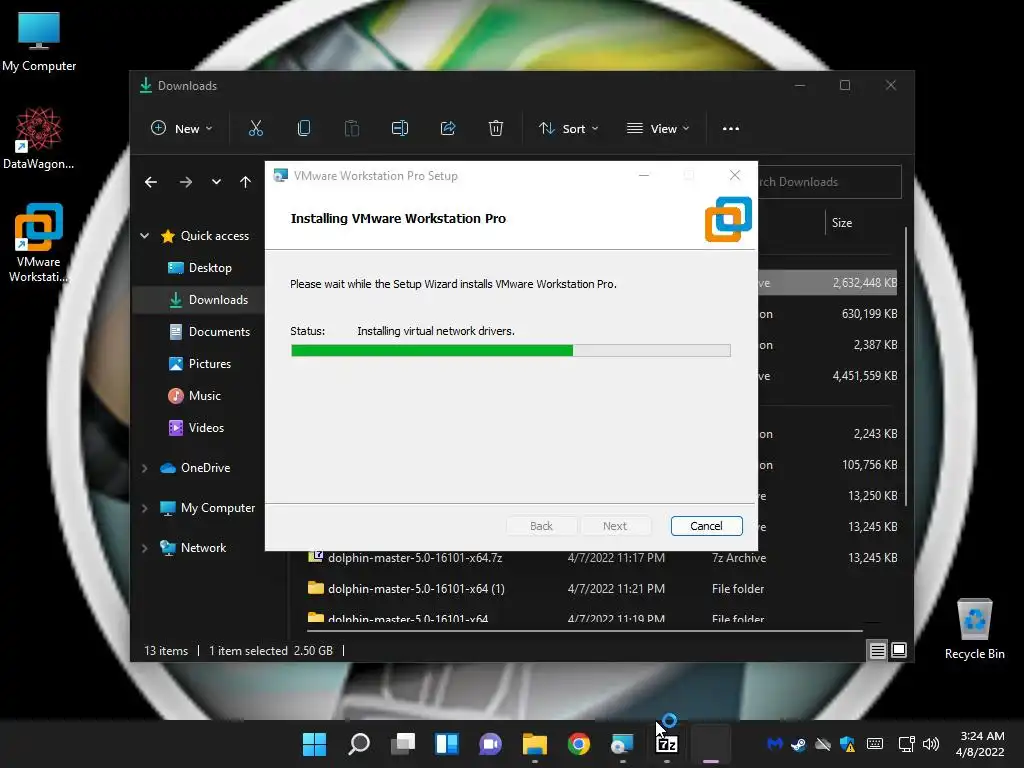Cancel the VMware Workstation Pro installation
This screenshot has width=1024, height=768.
click(x=706, y=526)
